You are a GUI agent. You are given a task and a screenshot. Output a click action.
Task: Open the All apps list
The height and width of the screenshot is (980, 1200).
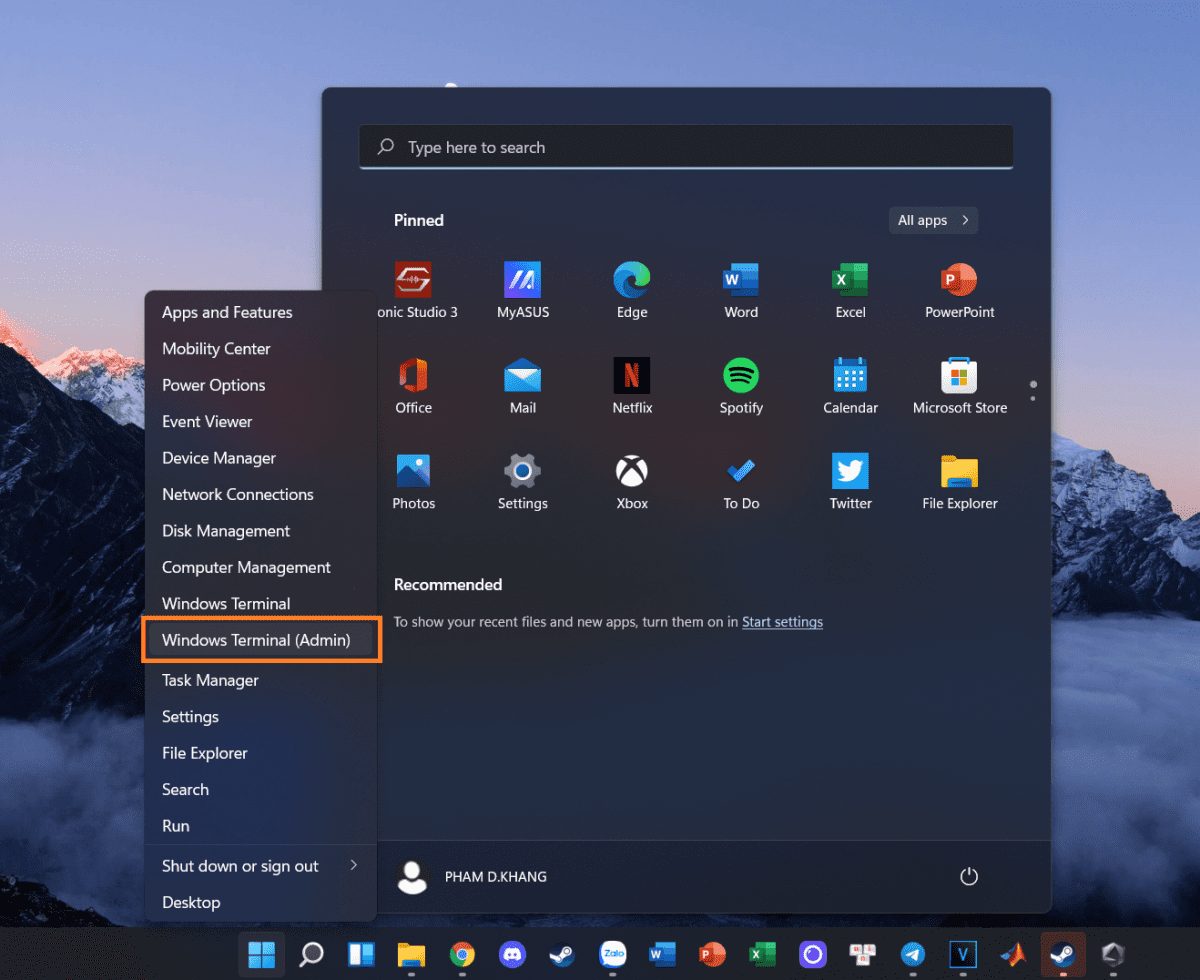[x=933, y=220]
